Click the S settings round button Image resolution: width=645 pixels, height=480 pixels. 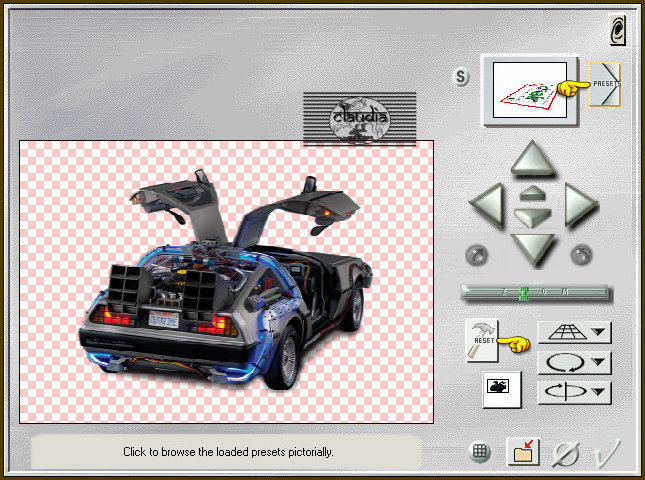[461, 77]
